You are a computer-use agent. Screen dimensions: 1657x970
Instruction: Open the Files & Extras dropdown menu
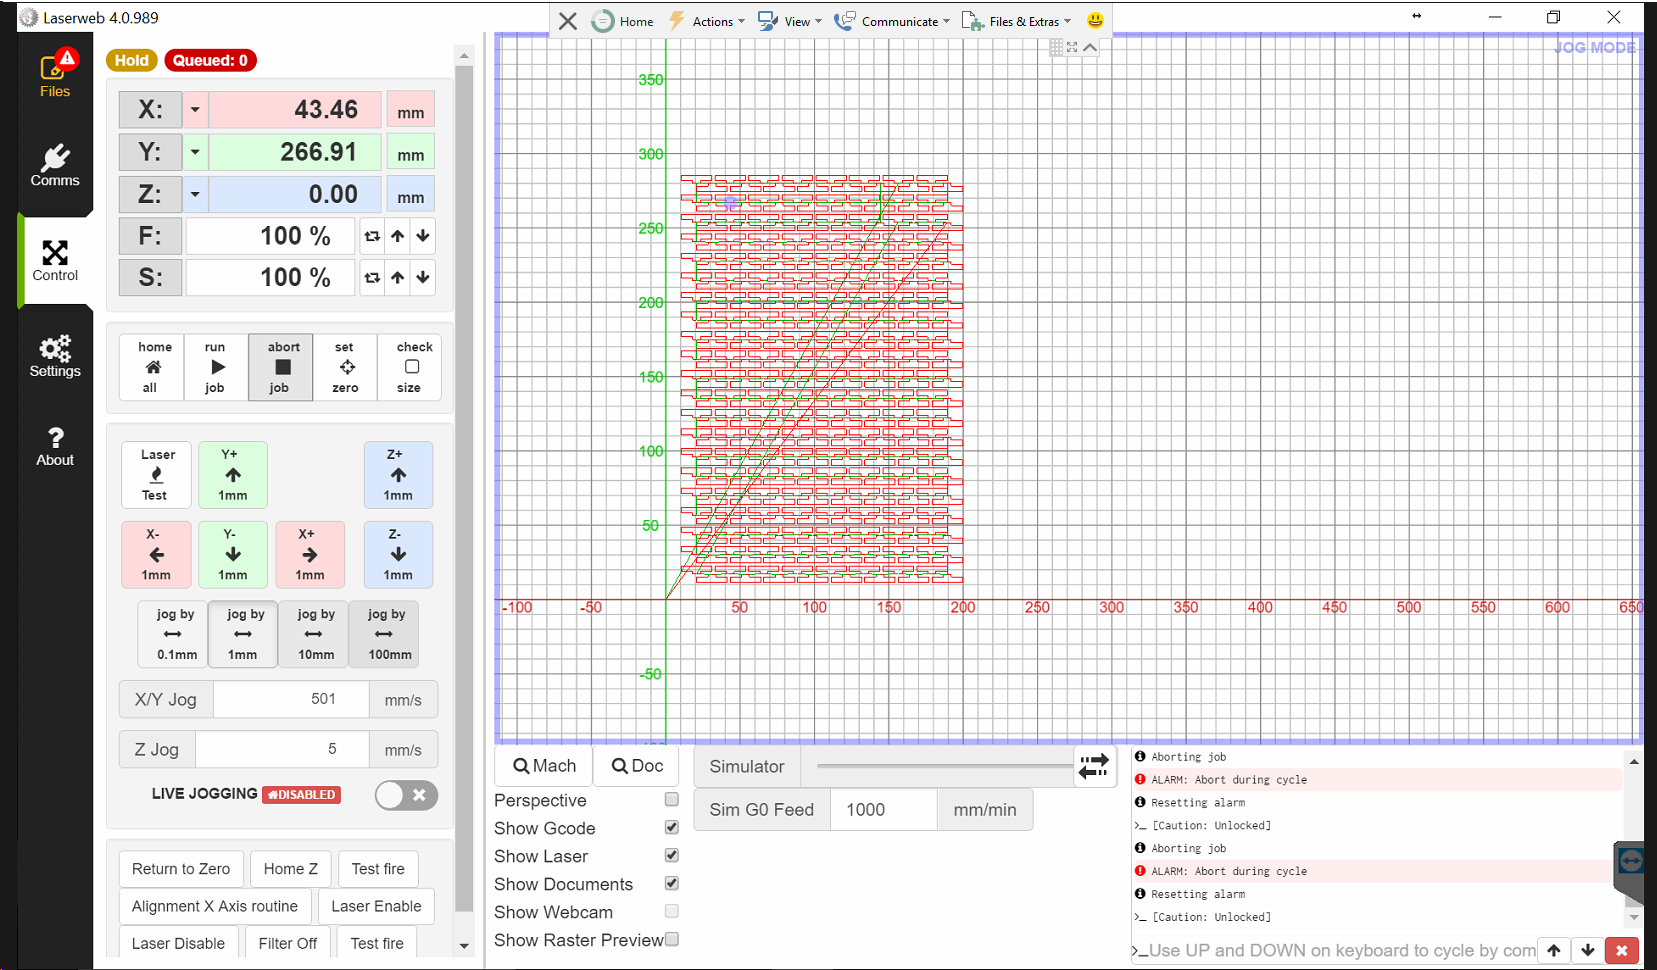(1016, 21)
